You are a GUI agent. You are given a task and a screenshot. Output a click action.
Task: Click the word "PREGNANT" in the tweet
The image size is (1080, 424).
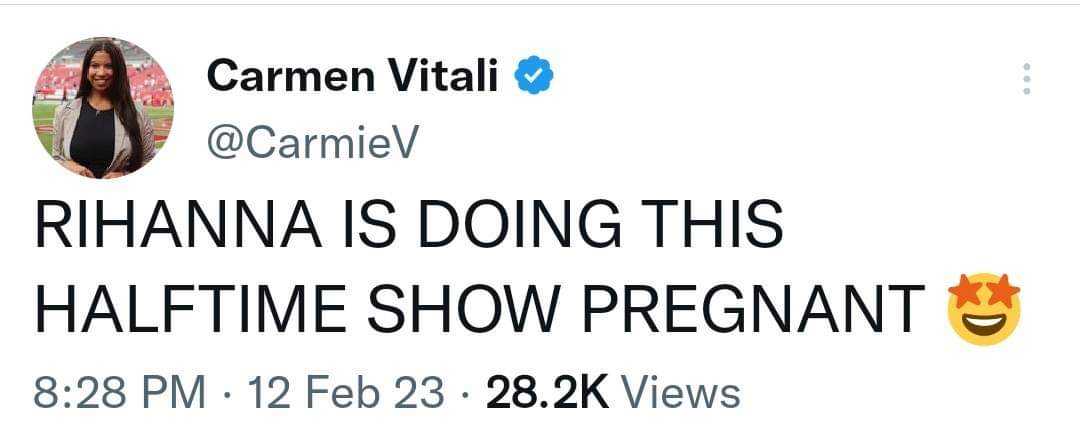click(756, 310)
